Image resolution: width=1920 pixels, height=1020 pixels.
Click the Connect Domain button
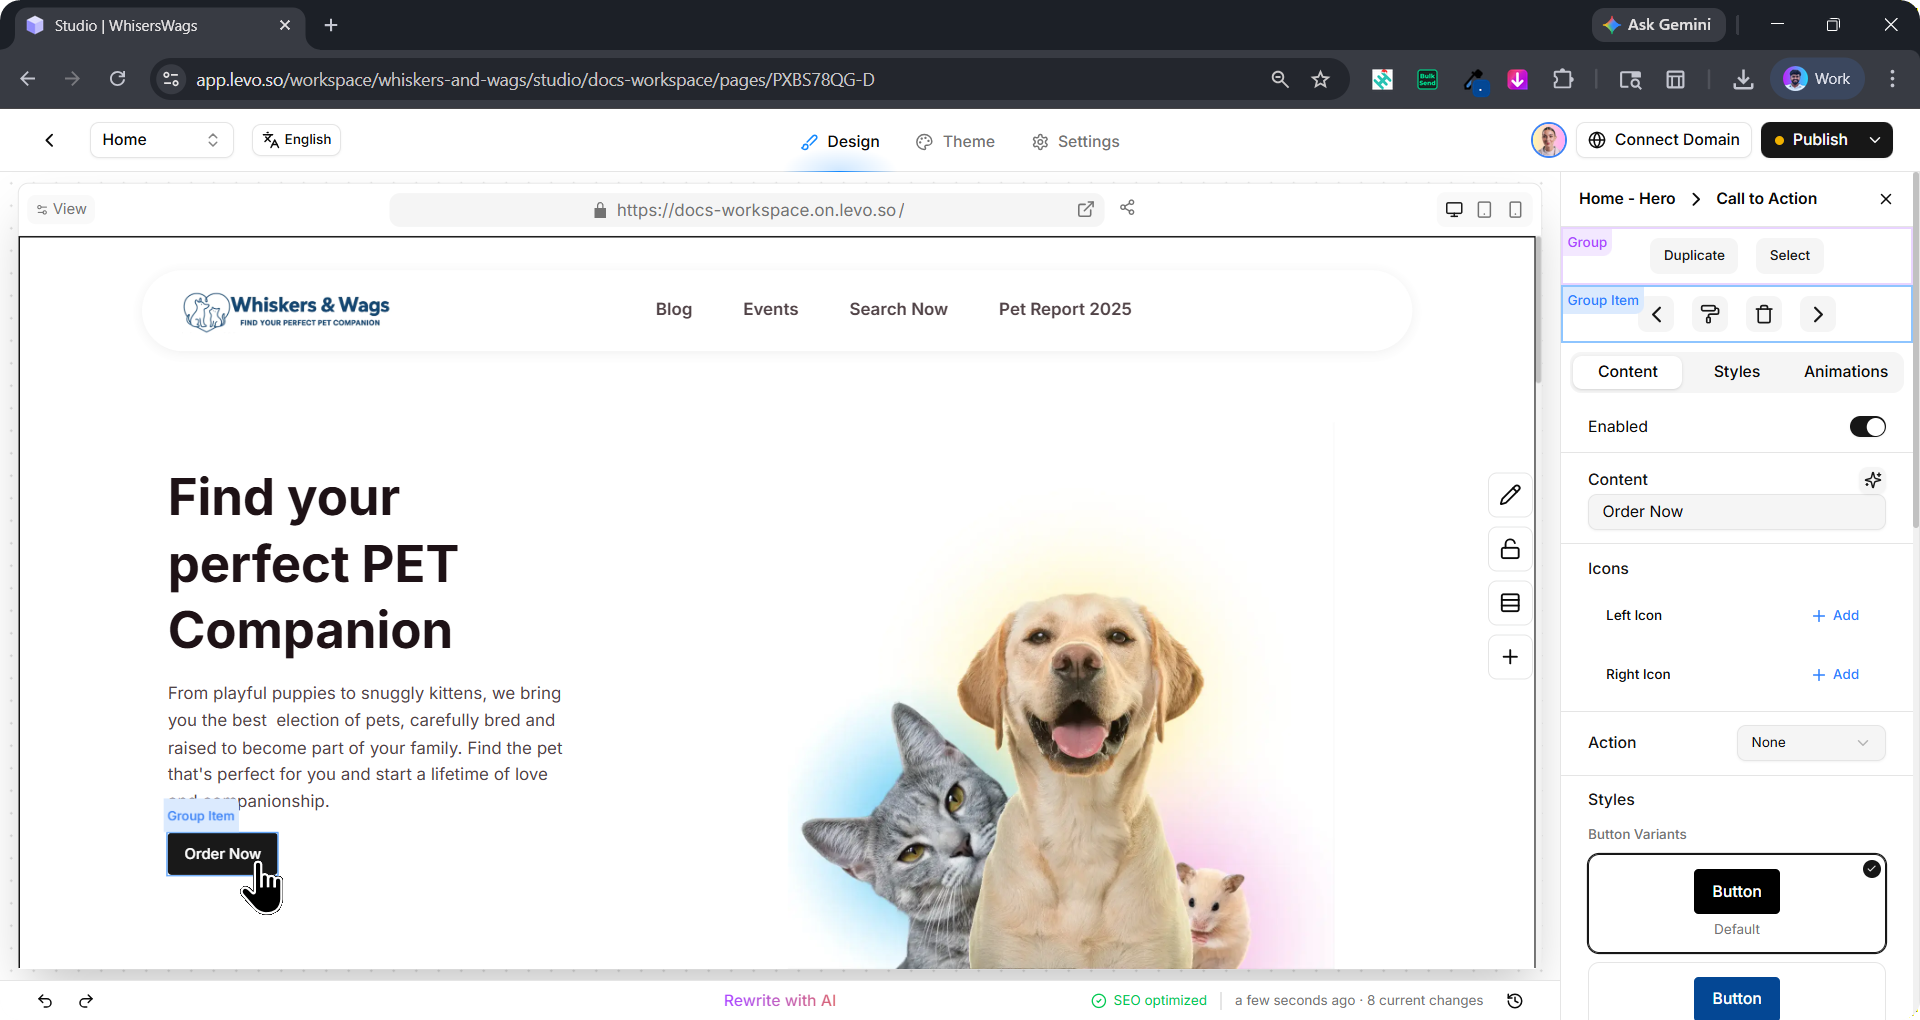pos(1664,140)
